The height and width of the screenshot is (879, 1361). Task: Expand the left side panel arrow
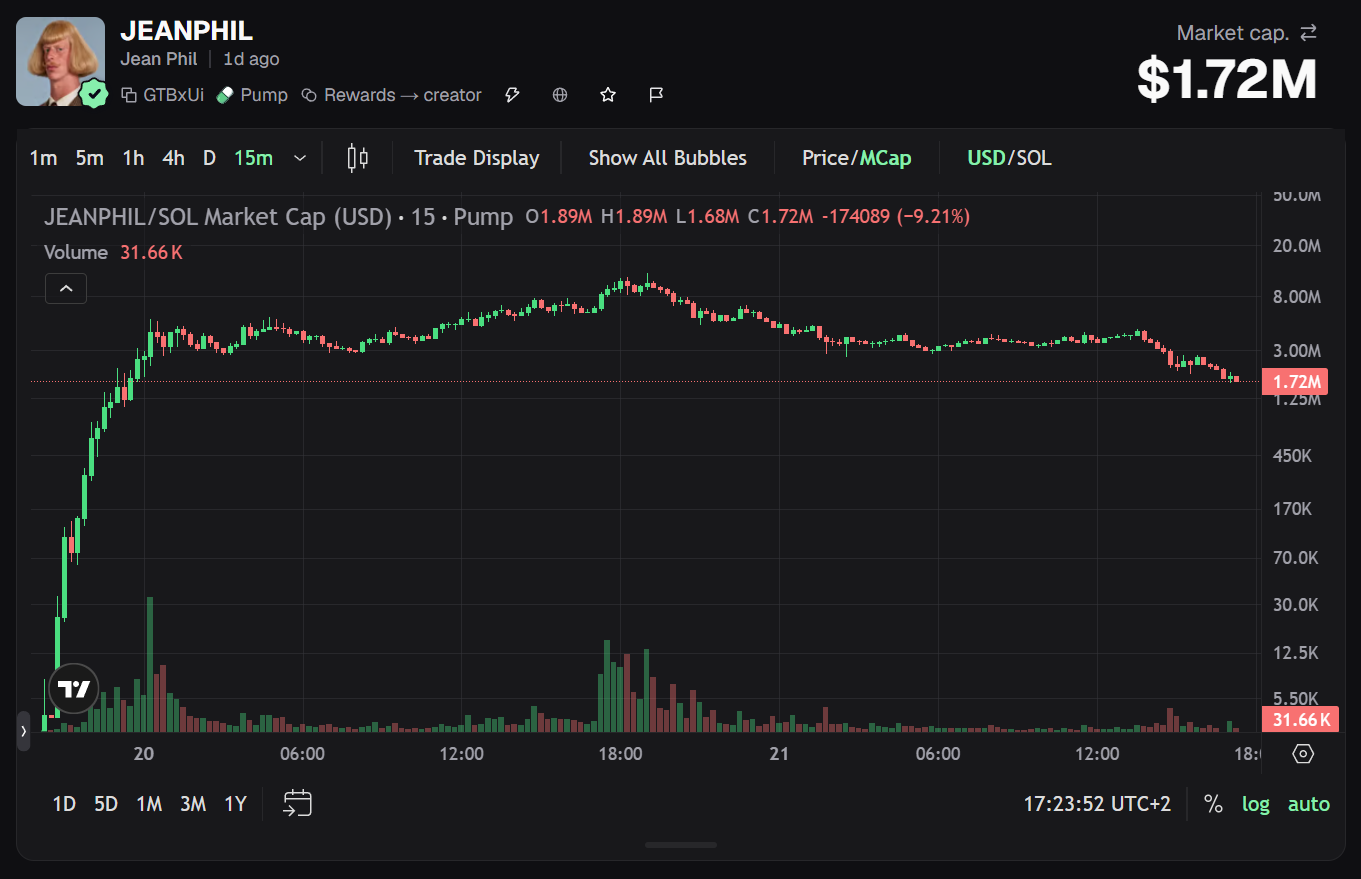[24, 732]
